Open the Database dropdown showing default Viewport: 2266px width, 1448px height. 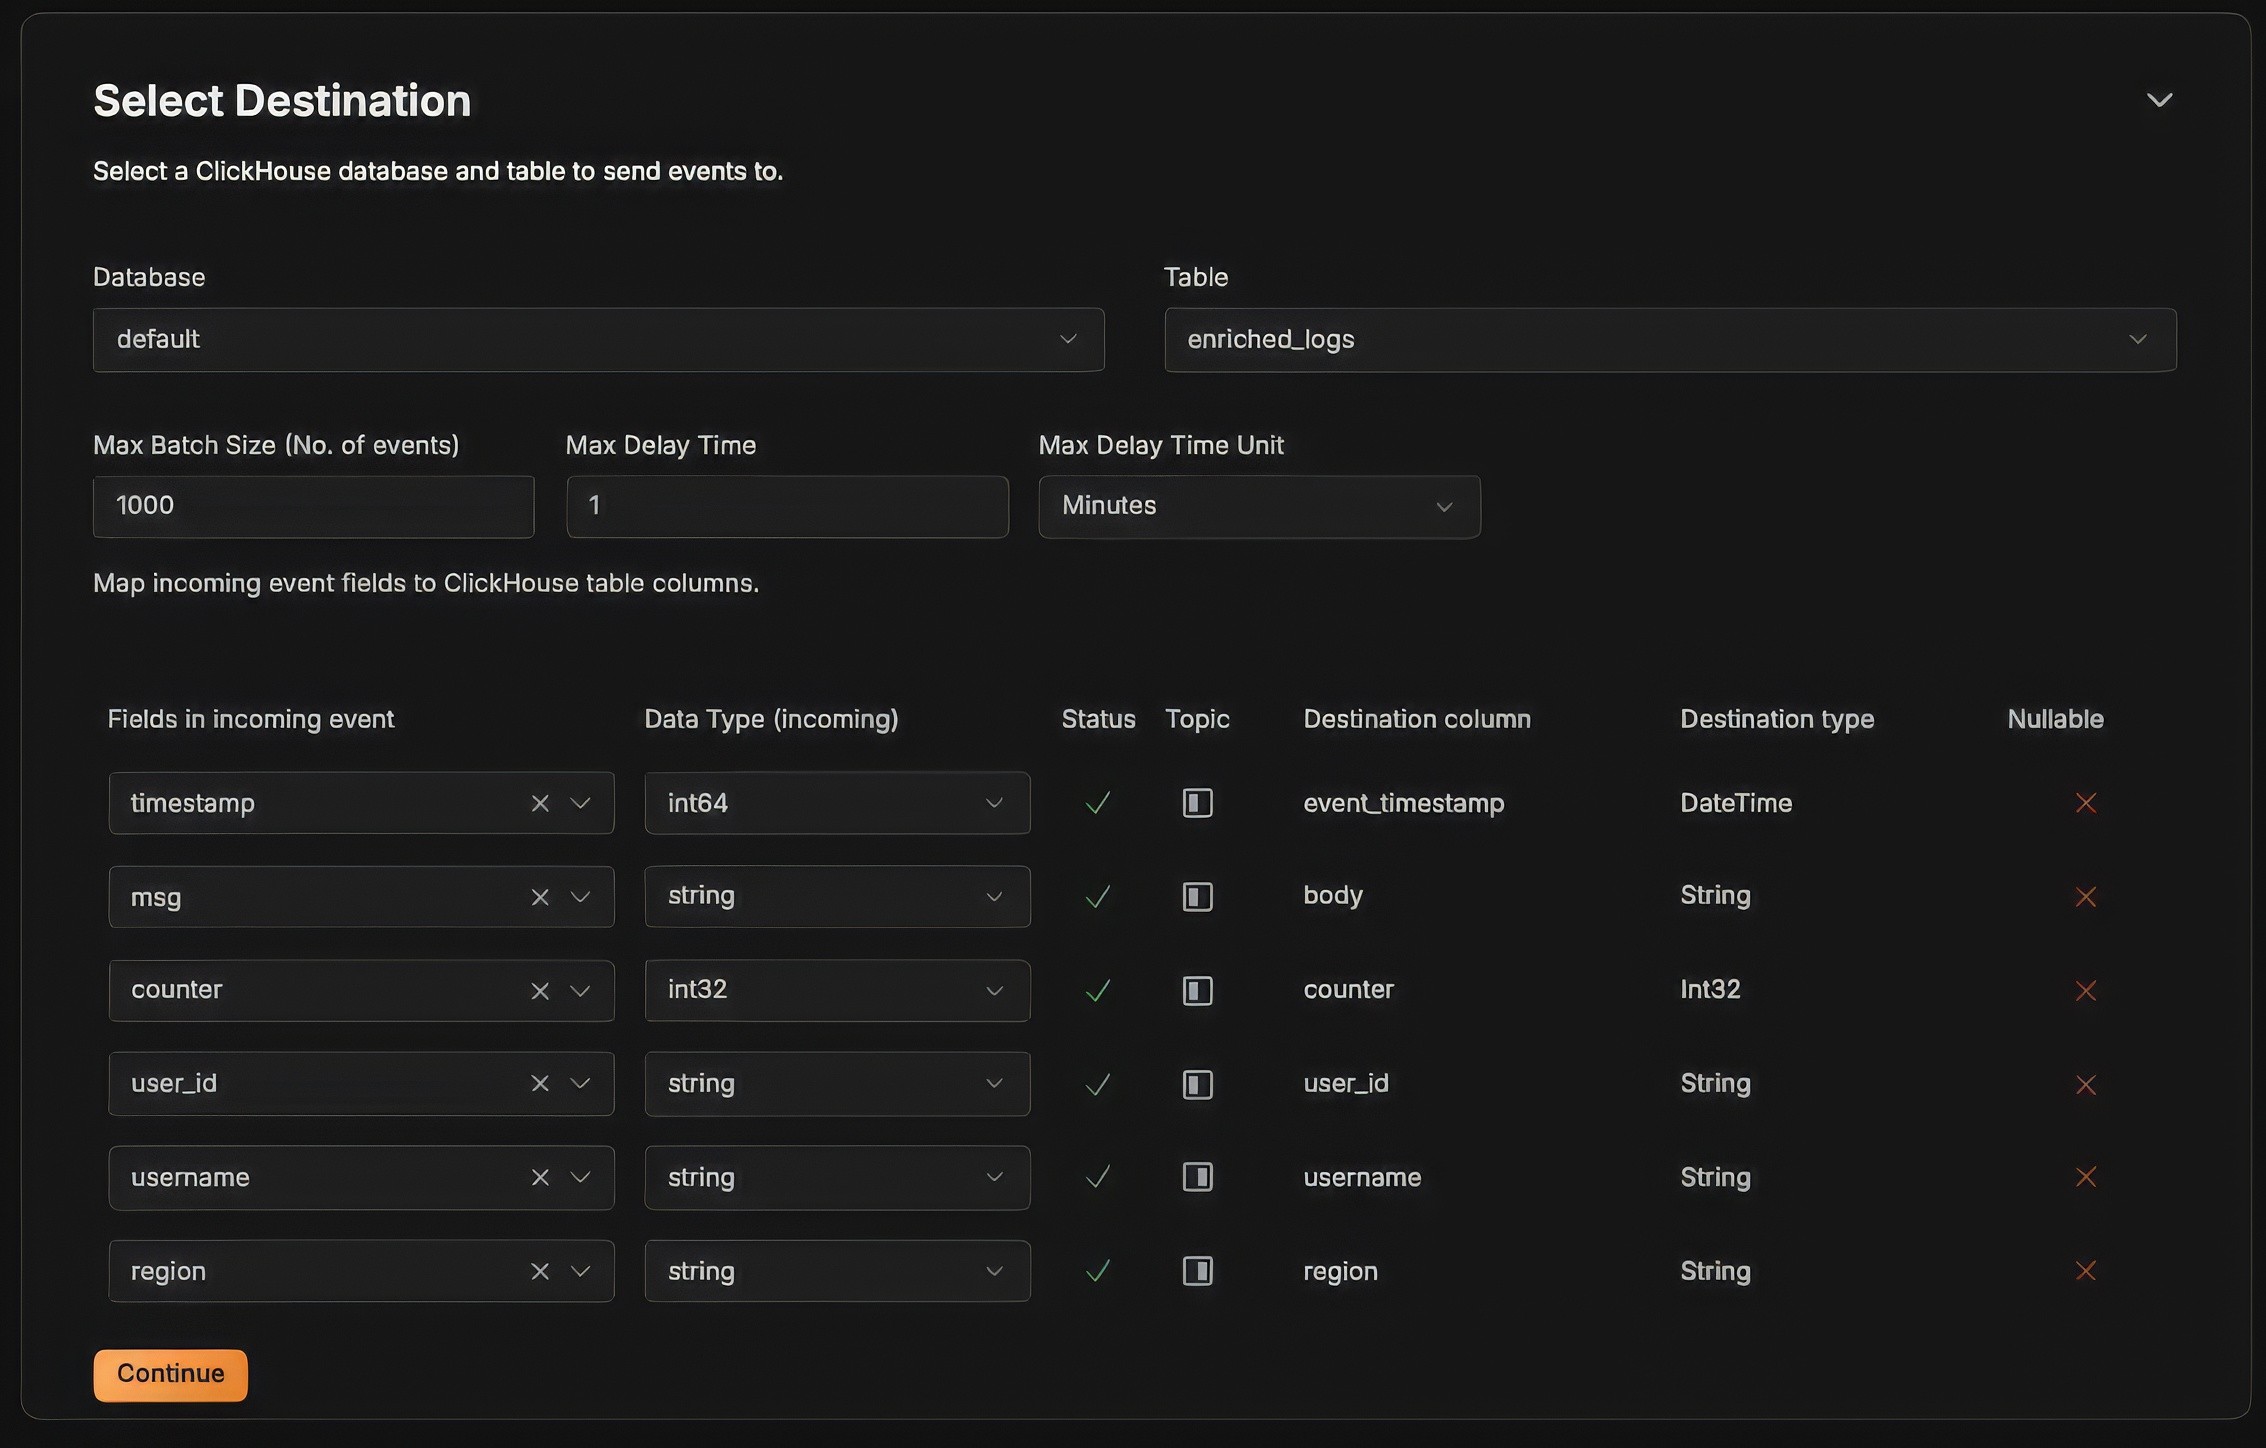598,340
